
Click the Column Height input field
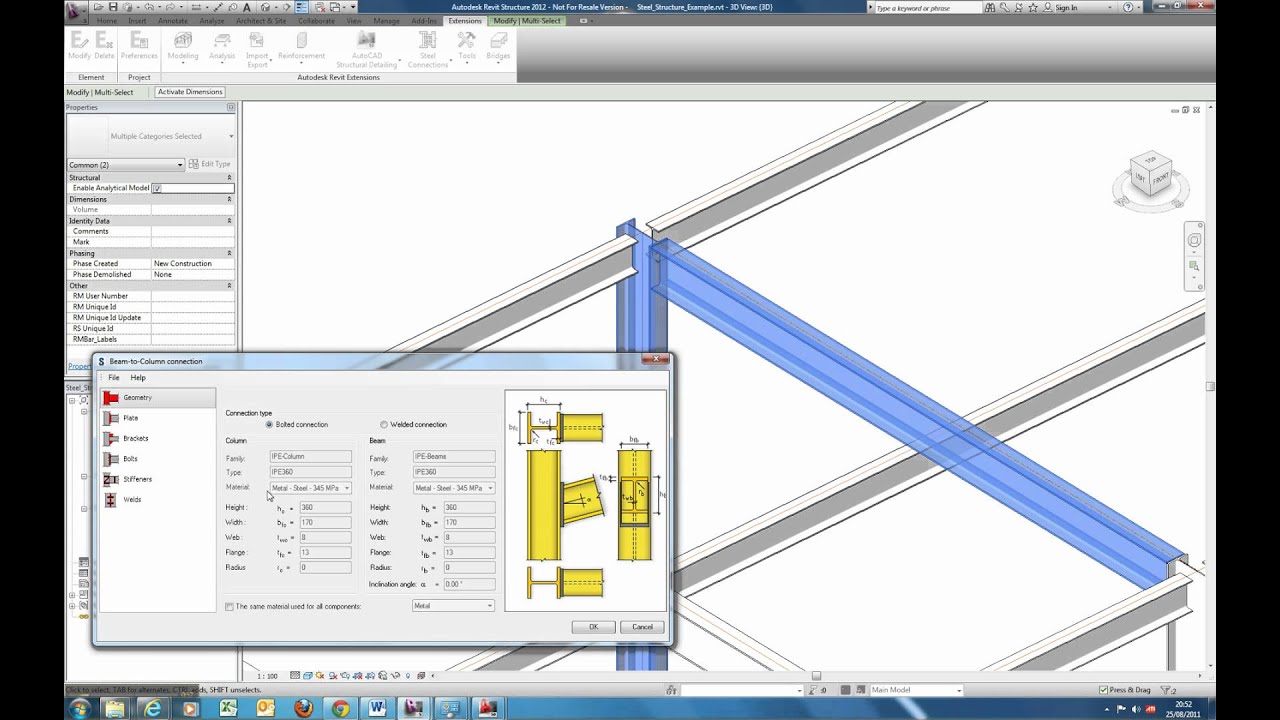click(325, 507)
